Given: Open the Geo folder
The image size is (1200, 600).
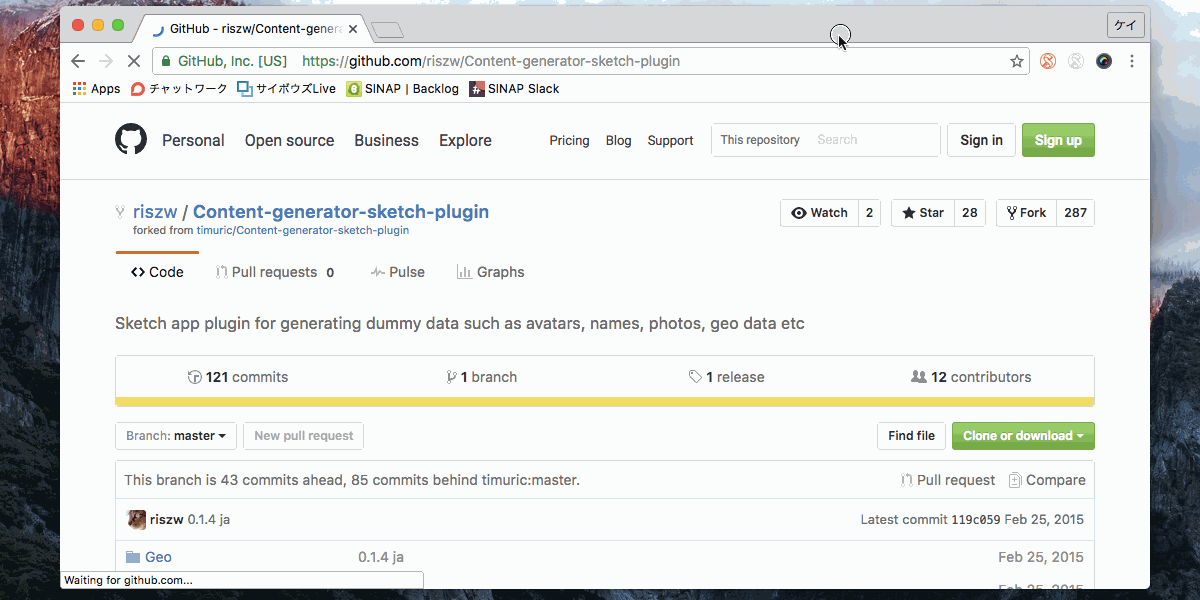Looking at the screenshot, I should pos(158,557).
